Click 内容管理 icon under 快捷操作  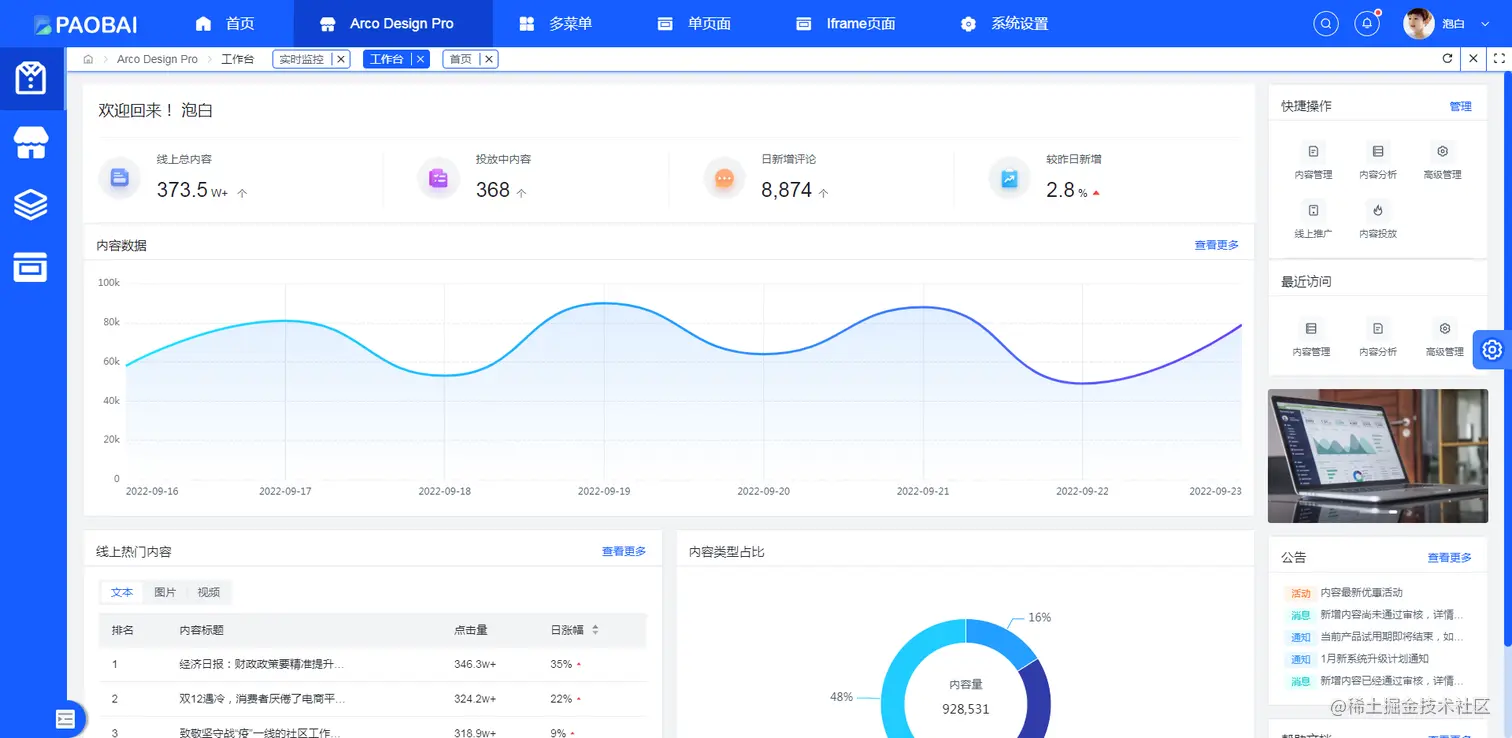1313,152
